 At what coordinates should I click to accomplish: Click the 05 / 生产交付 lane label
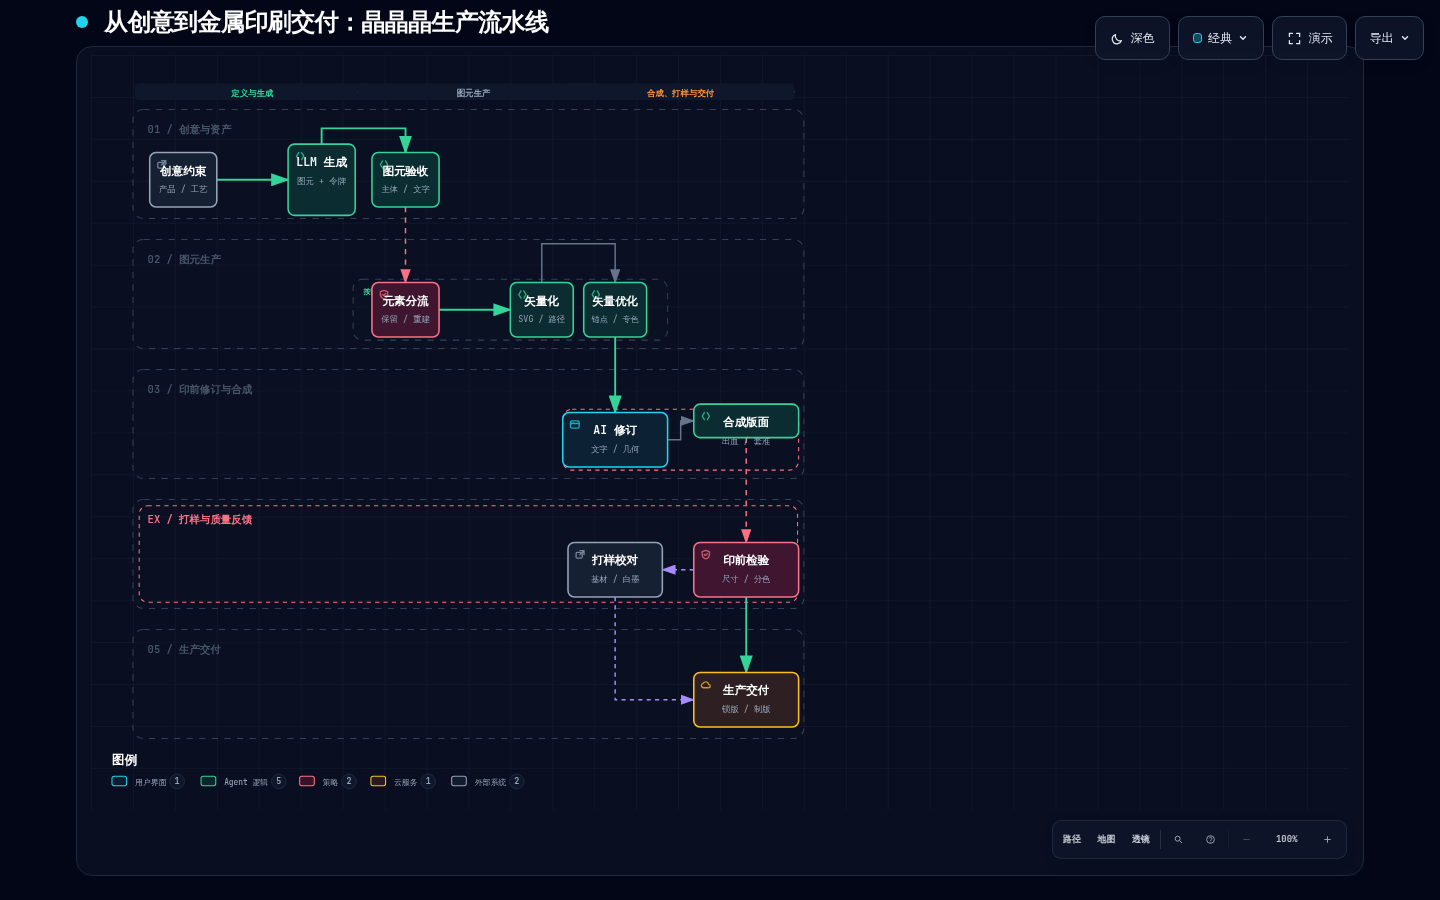[184, 649]
